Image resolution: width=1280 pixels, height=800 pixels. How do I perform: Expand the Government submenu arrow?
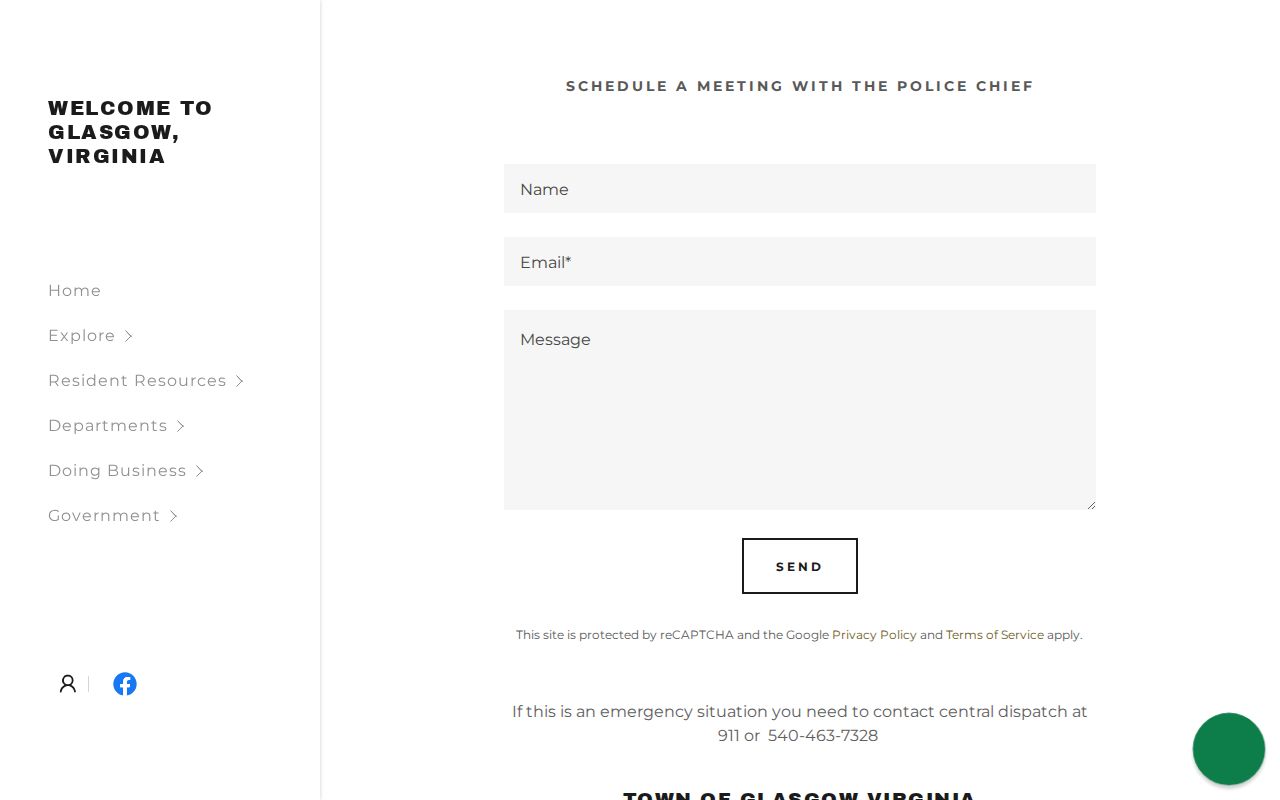(x=173, y=516)
